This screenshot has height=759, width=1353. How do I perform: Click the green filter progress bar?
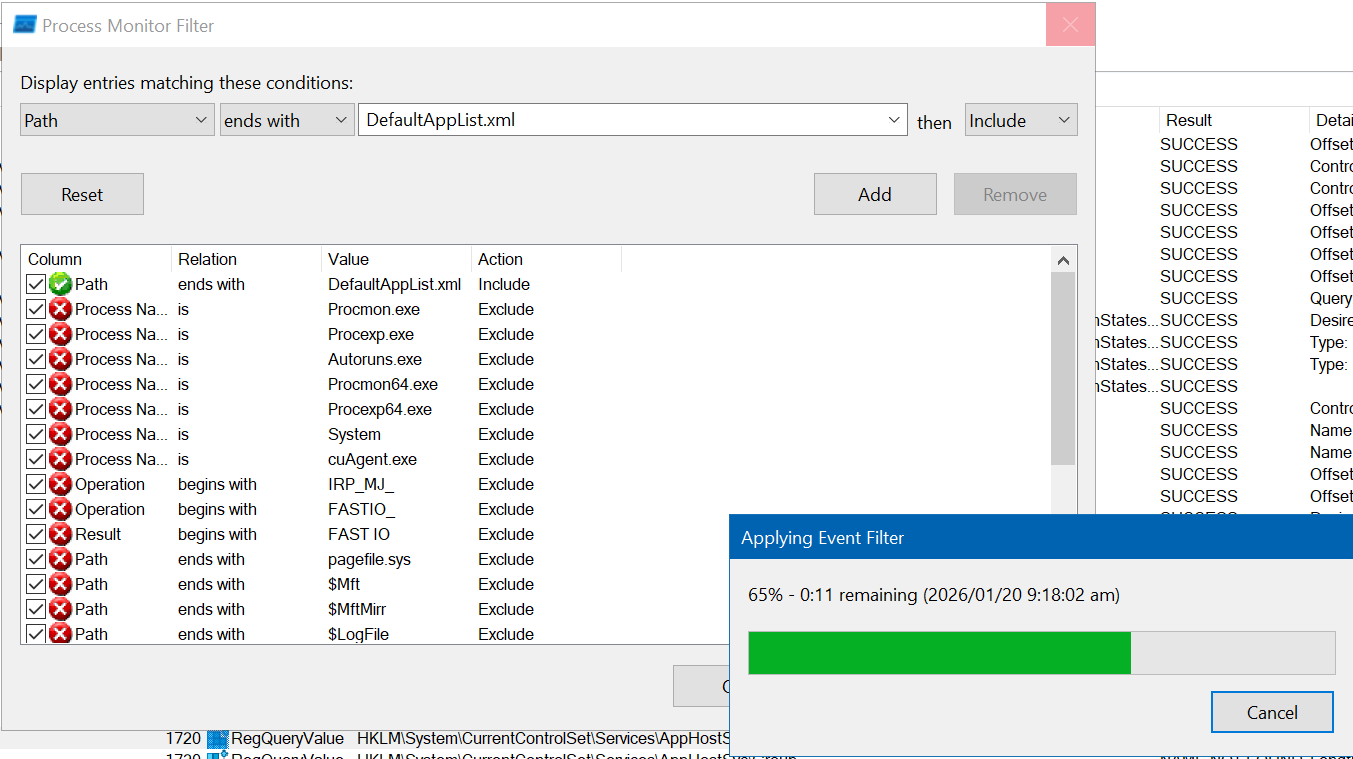(938, 653)
